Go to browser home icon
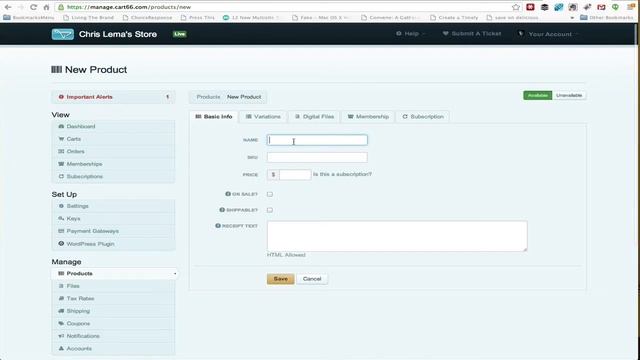 tap(46, 7)
